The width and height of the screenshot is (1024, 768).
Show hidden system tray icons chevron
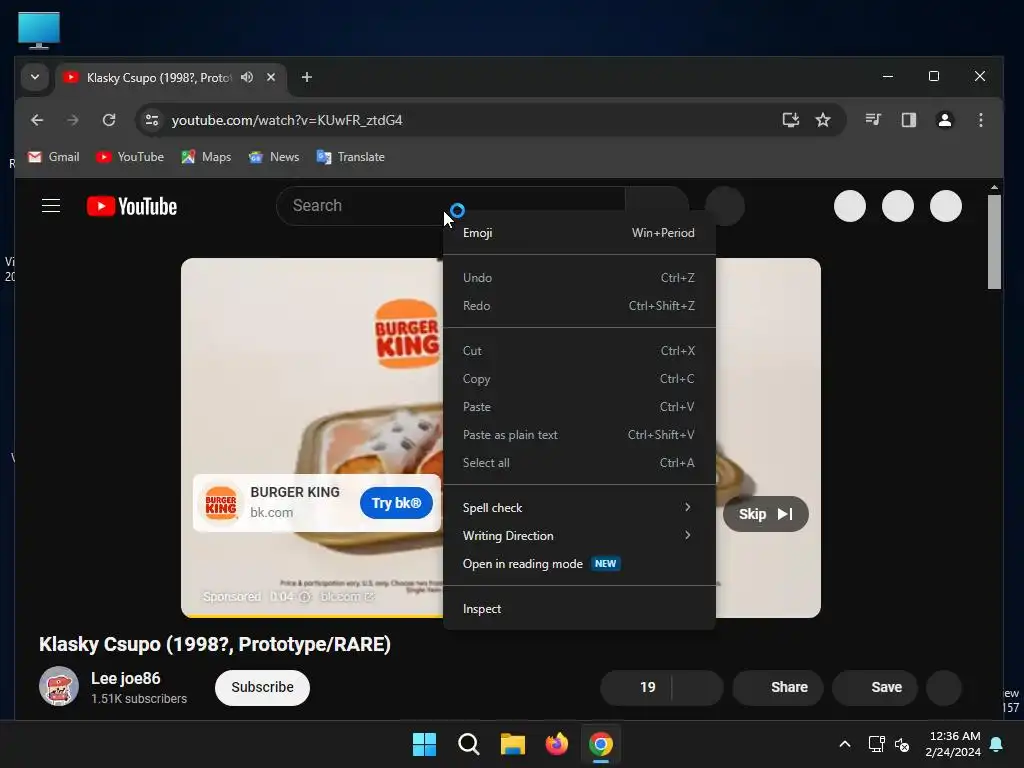pos(844,744)
